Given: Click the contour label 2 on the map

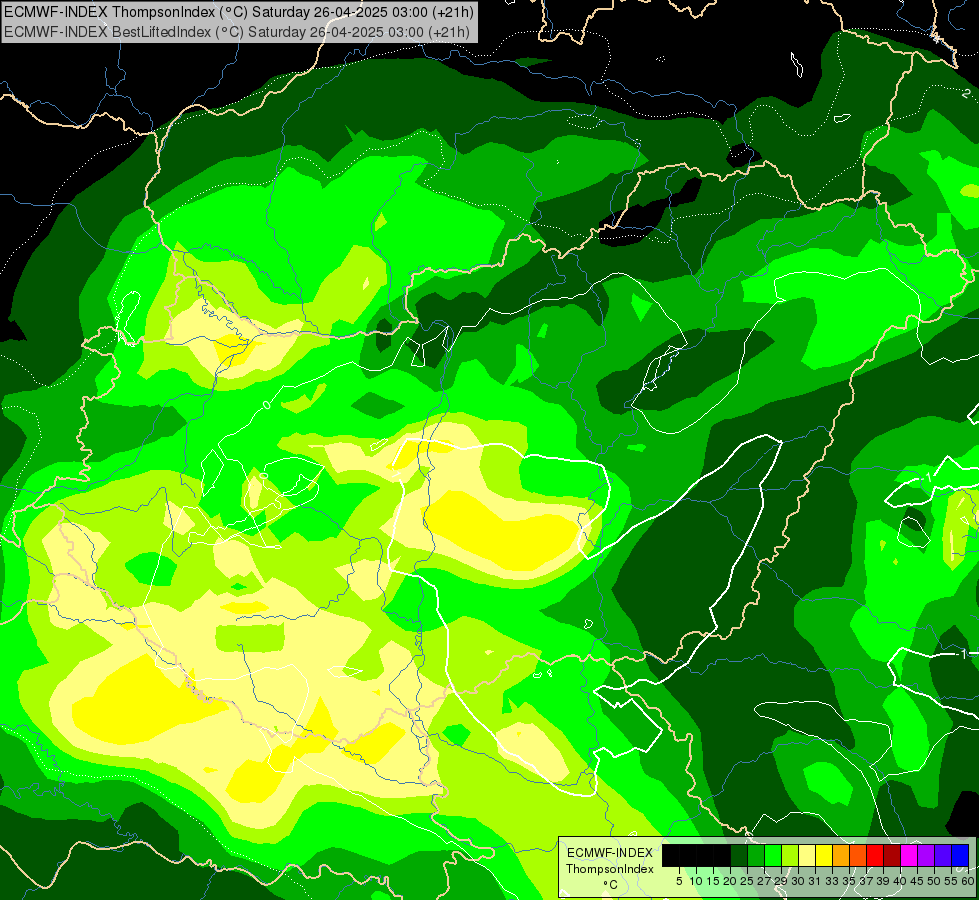Looking at the screenshot, I should 966,94.
